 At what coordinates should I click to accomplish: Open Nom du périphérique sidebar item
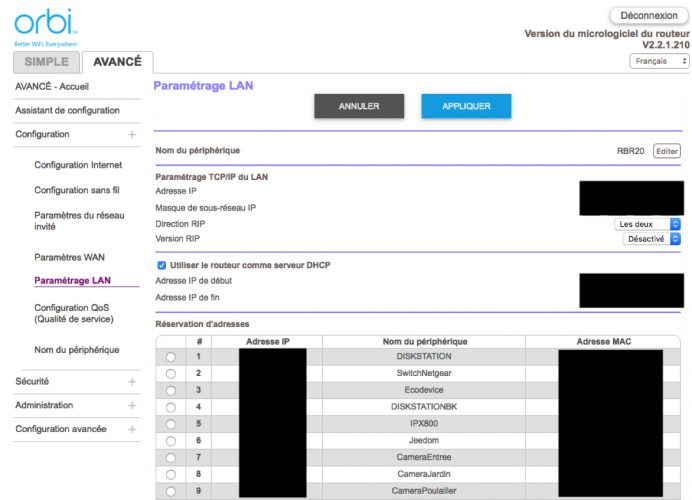coord(77,350)
